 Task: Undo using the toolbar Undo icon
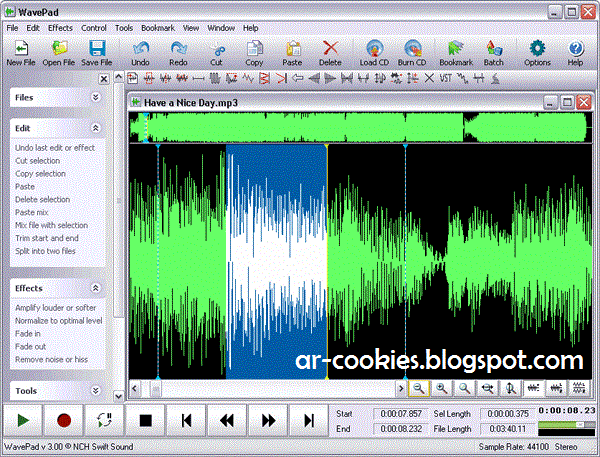[140, 53]
